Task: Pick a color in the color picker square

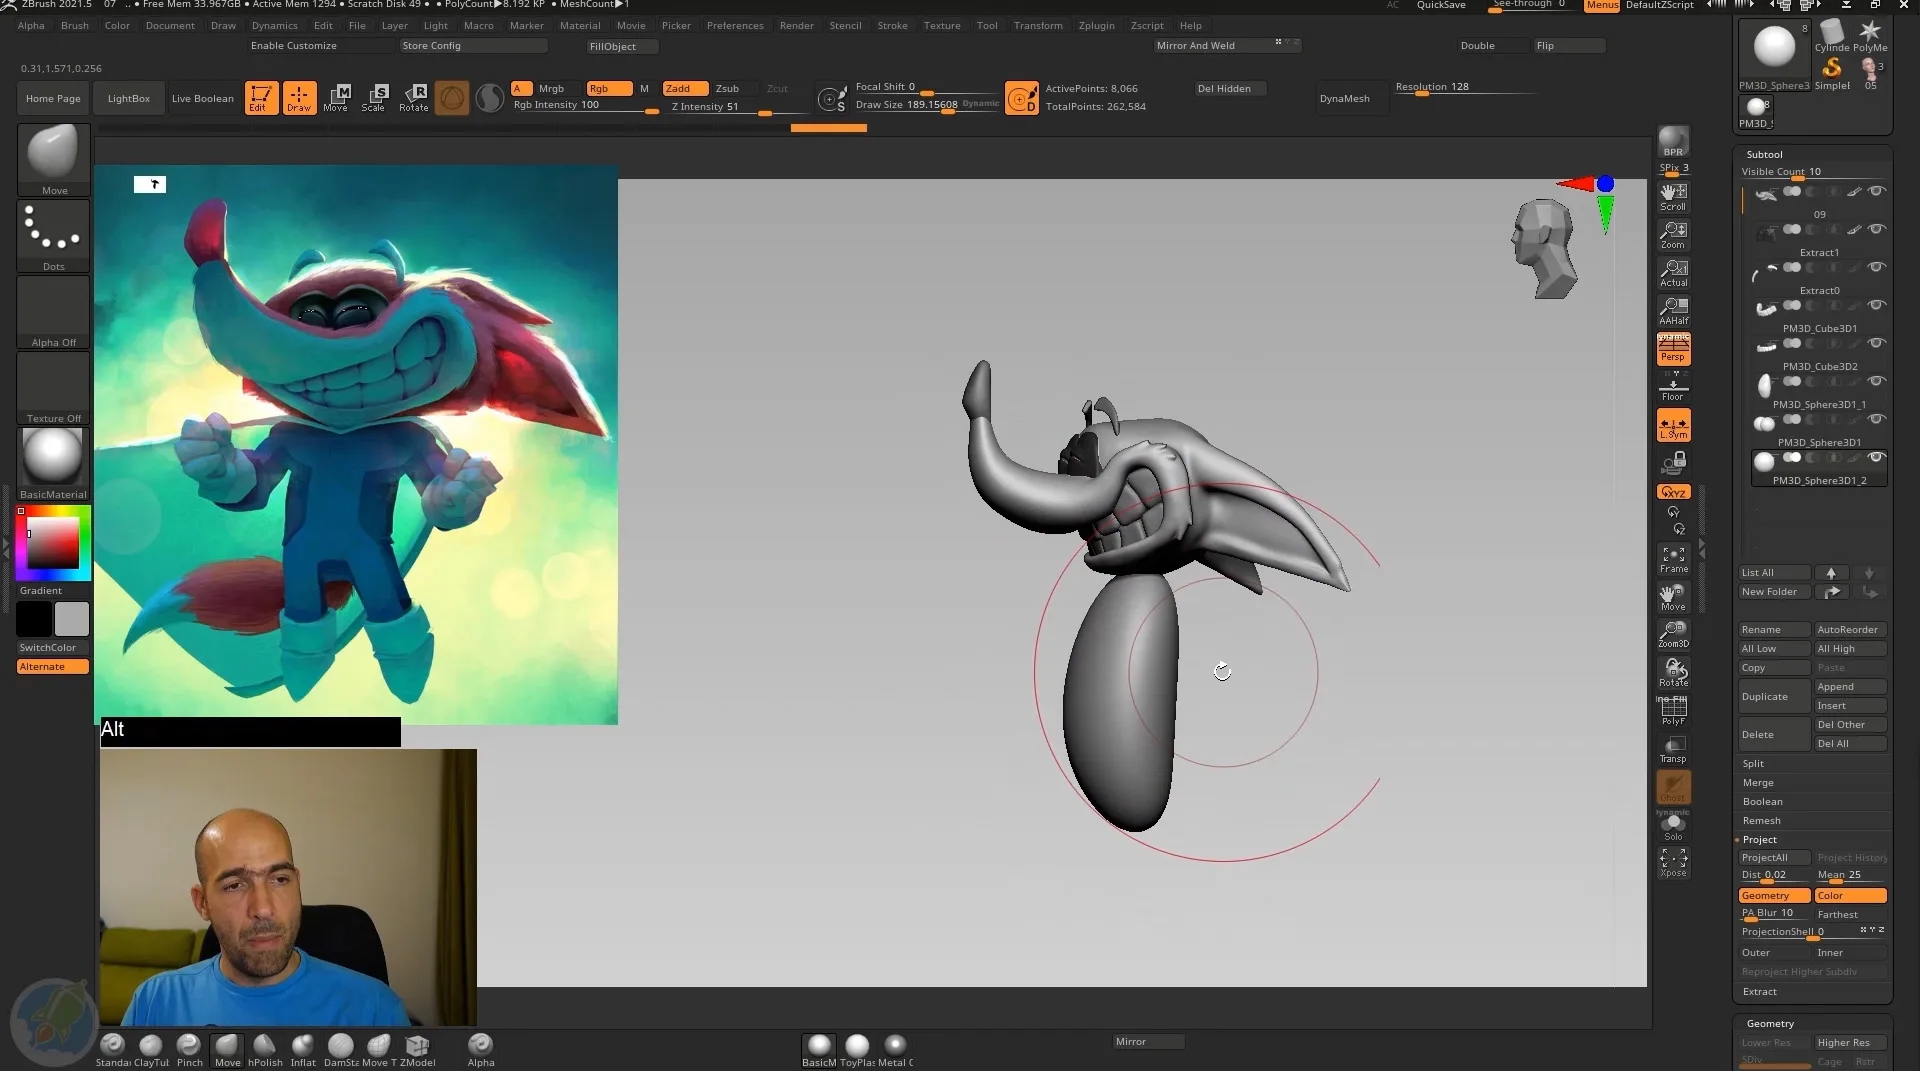Action: tap(53, 543)
